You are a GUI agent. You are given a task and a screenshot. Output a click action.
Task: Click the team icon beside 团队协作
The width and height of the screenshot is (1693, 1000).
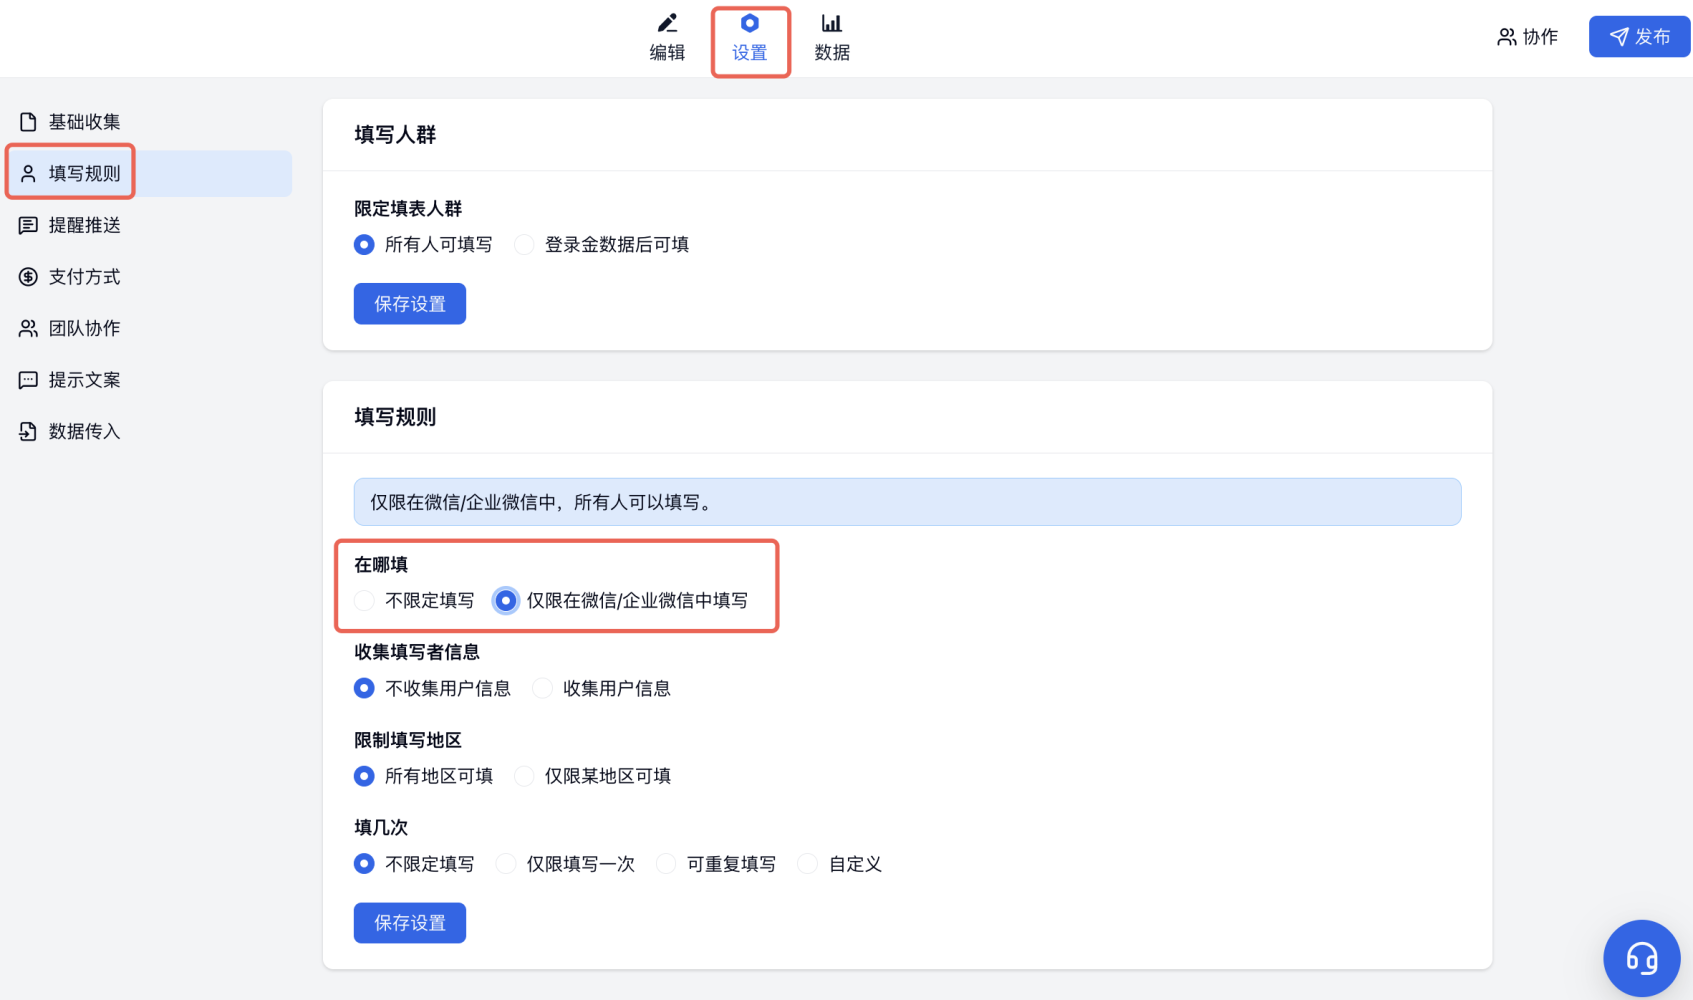tap(28, 328)
